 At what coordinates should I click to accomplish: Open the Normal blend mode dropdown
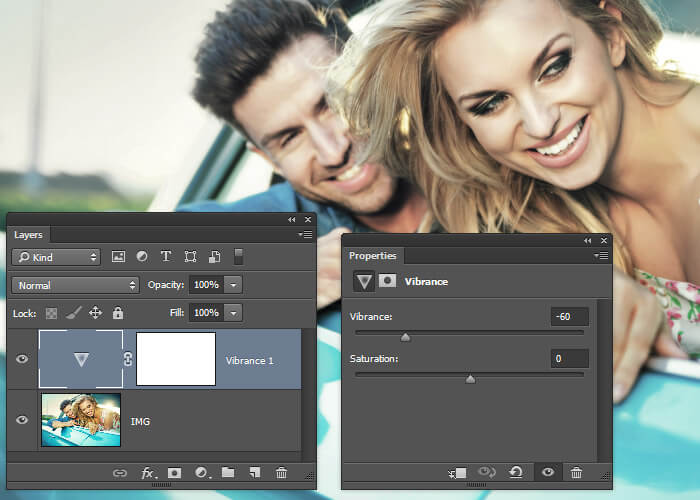(x=76, y=285)
